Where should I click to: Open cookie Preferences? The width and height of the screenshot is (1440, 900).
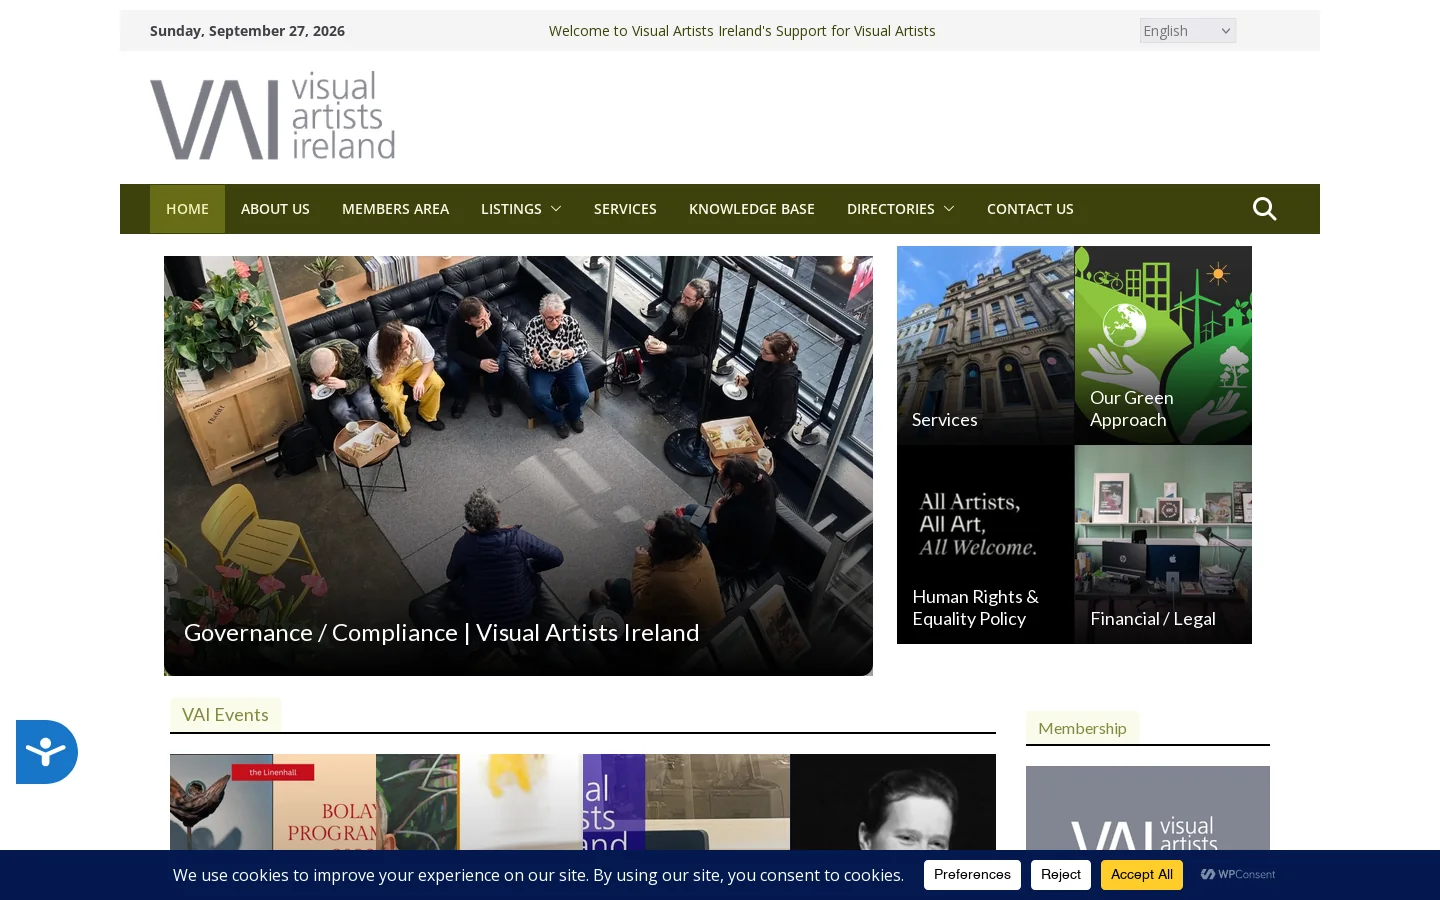[972, 875]
